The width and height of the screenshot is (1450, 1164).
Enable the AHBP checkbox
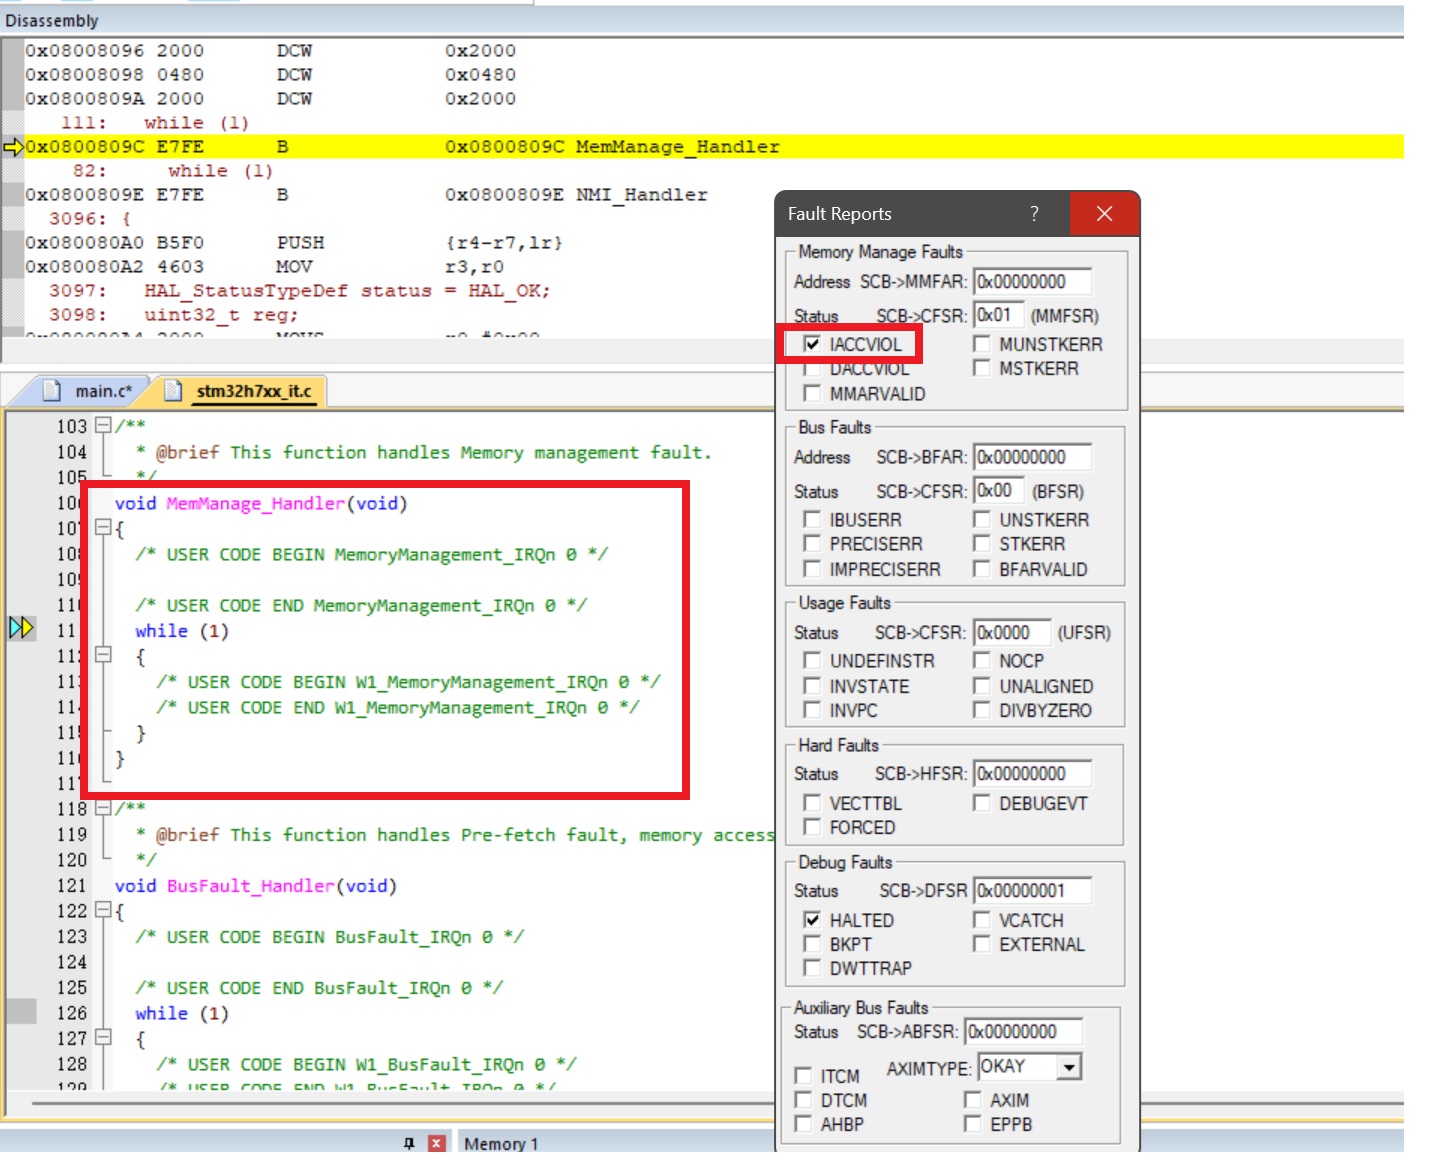coord(803,1124)
